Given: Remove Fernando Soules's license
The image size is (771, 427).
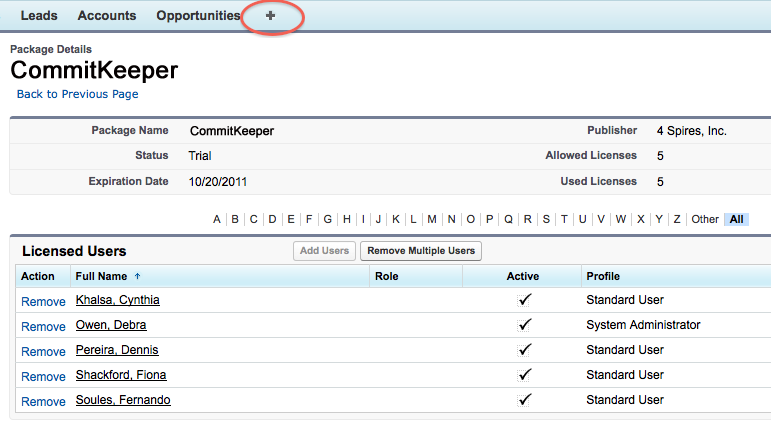Looking at the screenshot, I should coord(43,401).
